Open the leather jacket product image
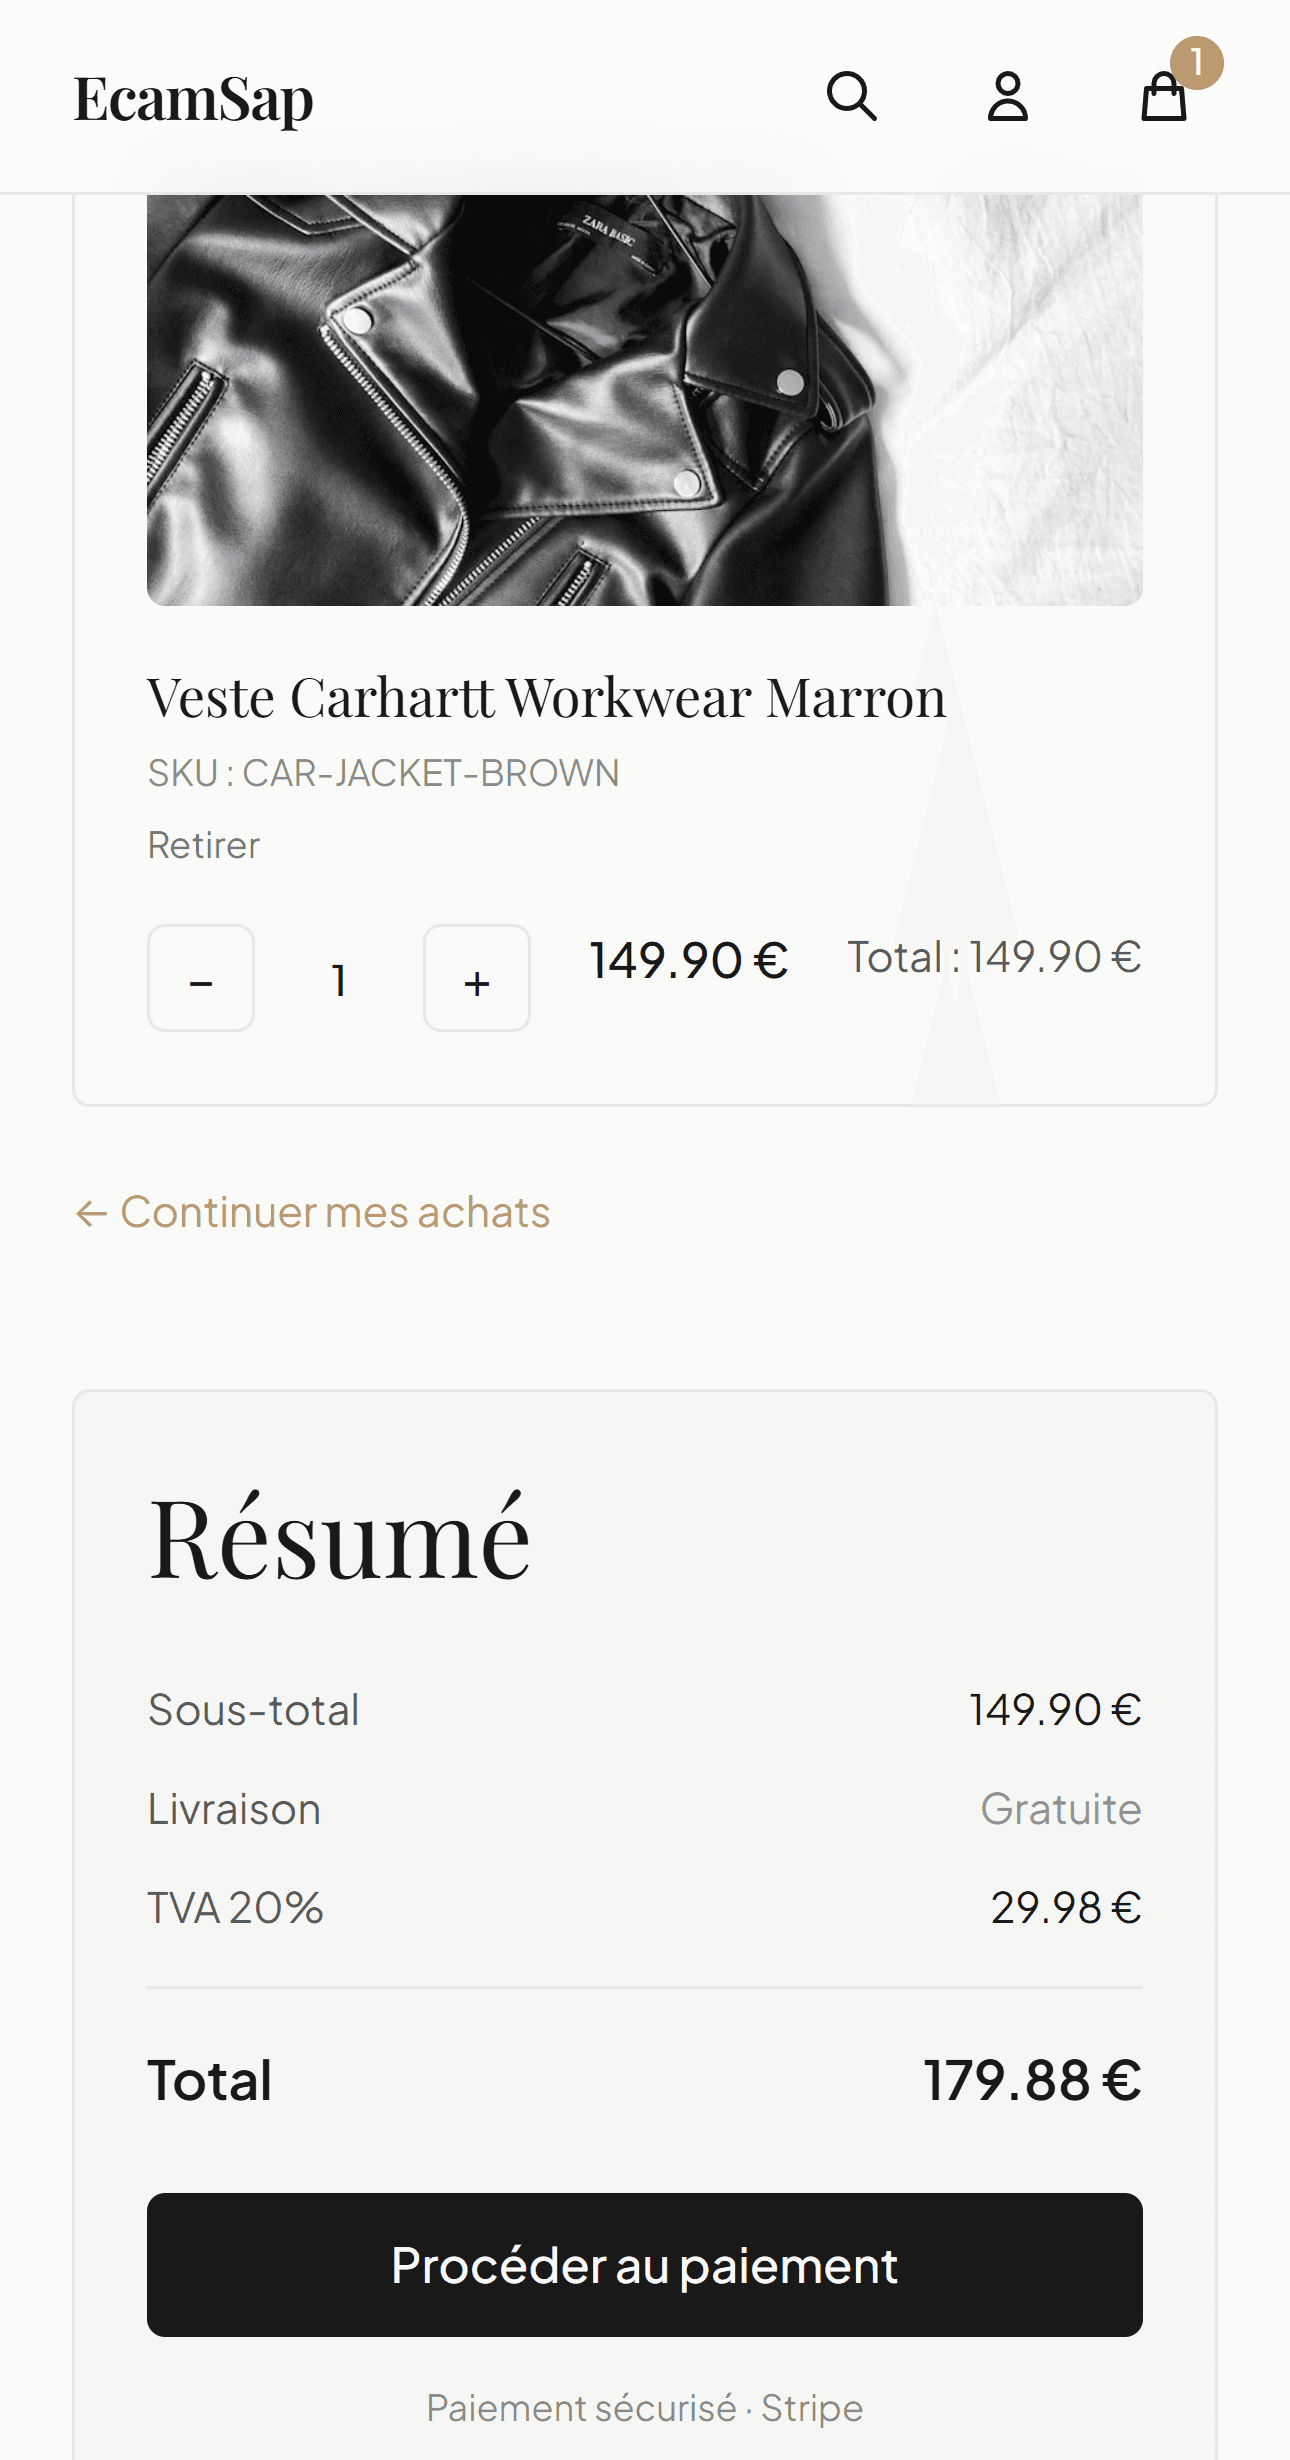Image resolution: width=1290 pixels, height=2460 pixels. point(644,400)
